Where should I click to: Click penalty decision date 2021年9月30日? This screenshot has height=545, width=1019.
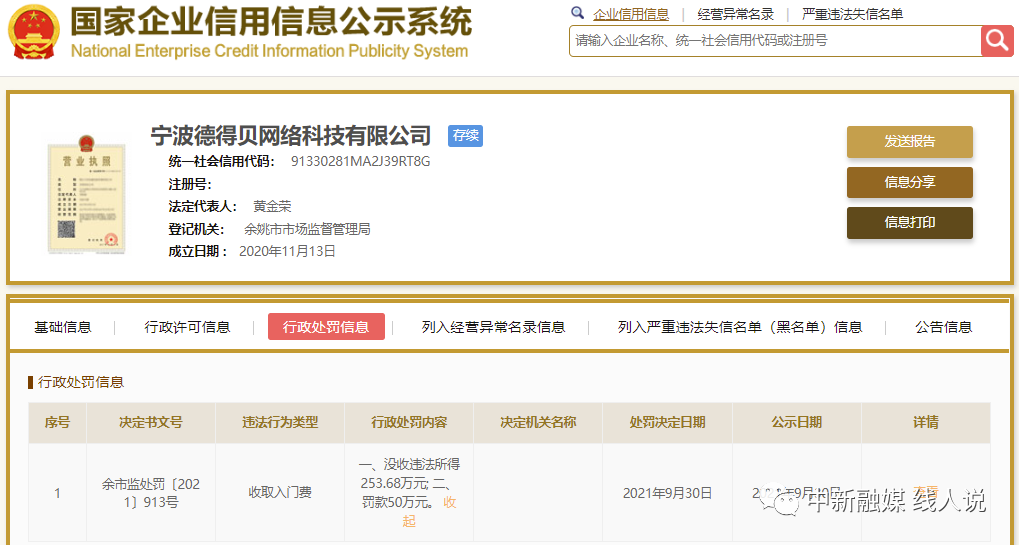point(667,493)
